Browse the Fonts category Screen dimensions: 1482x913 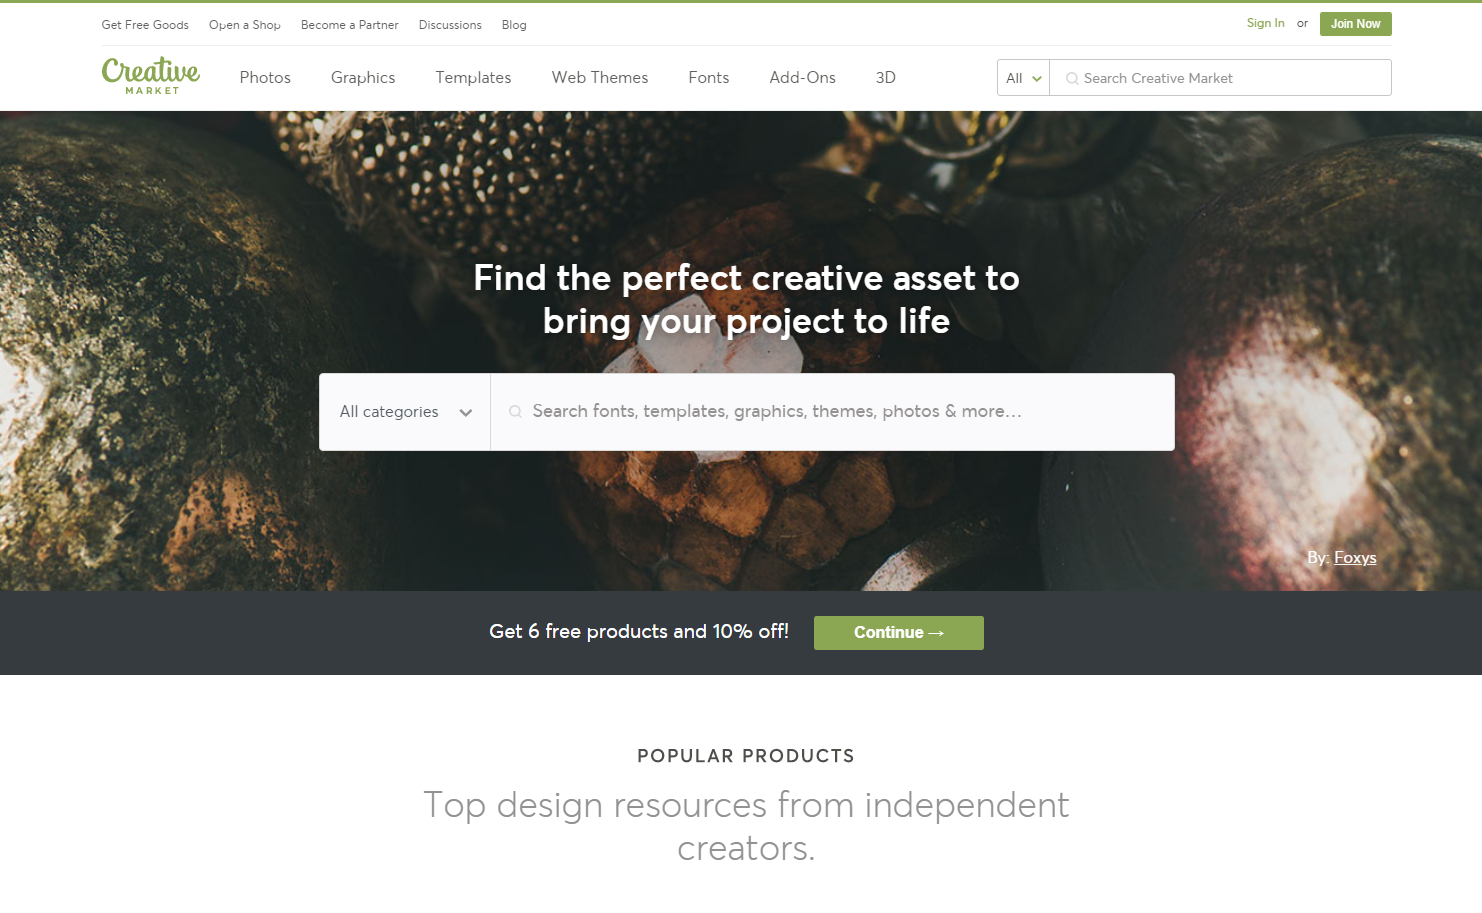coord(709,77)
